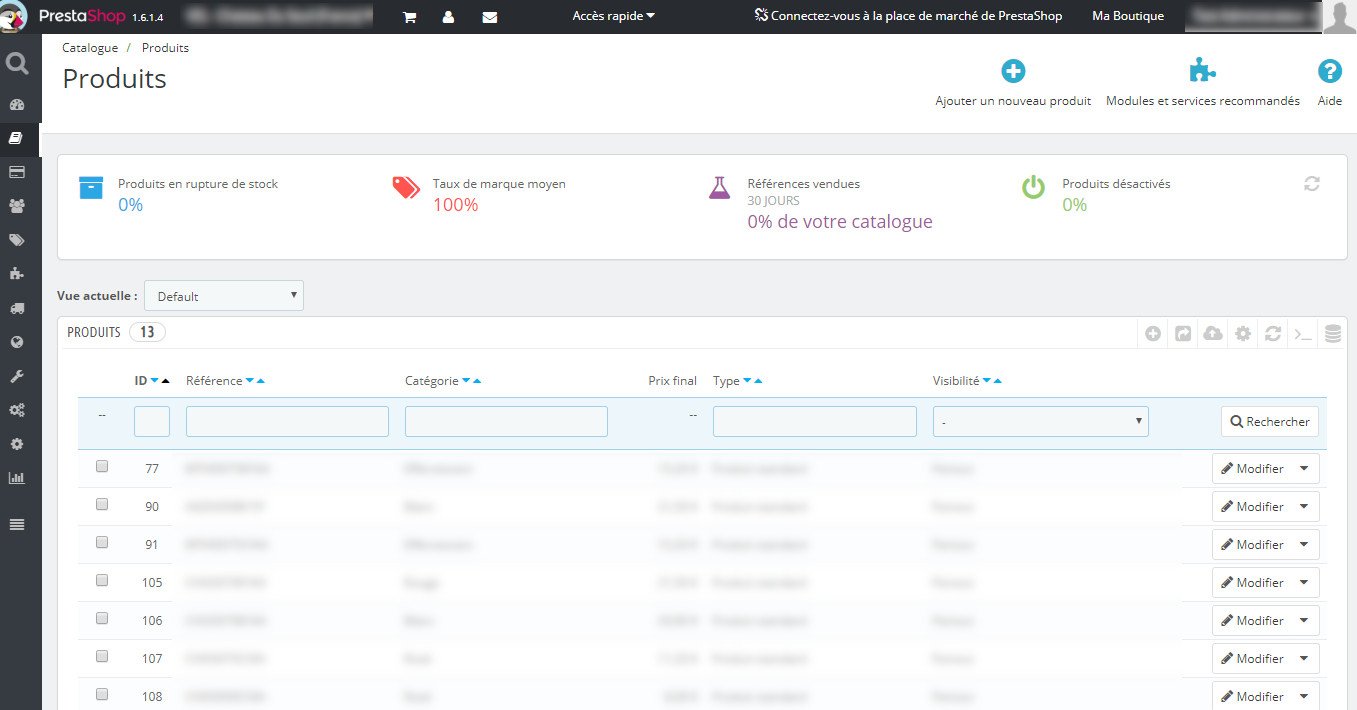The height and width of the screenshot is (710, 1357).
Task: Click Connectez-vous à la place de marché link
Action: point(909,16)
